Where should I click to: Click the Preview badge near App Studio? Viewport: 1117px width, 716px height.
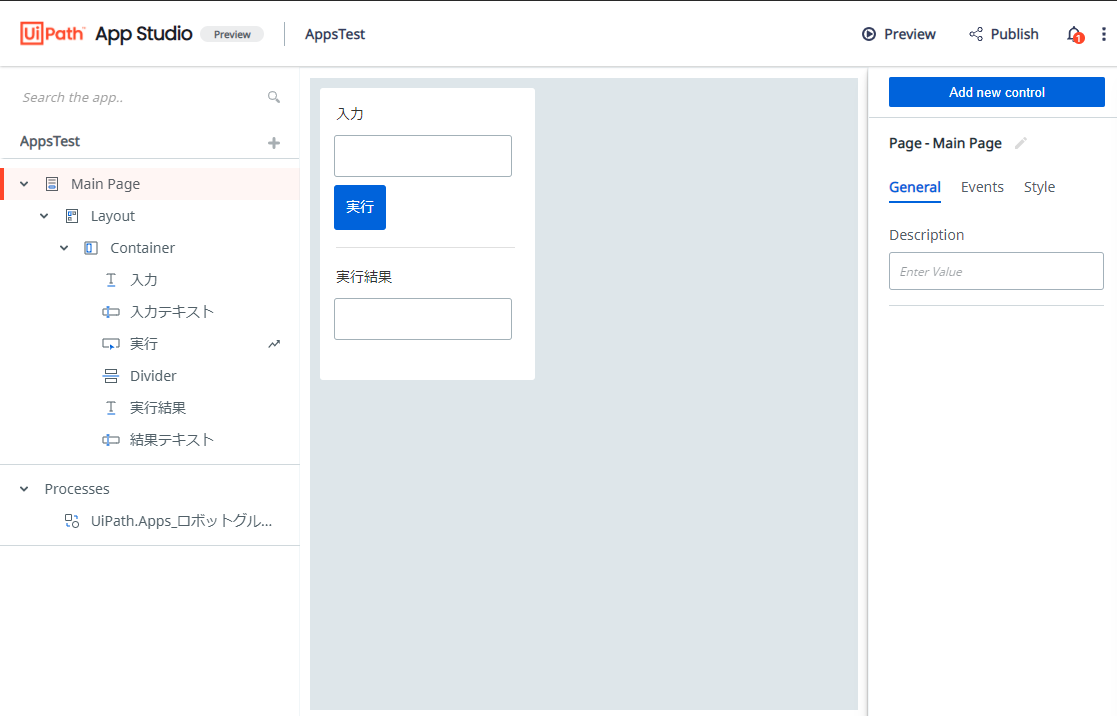pos(232,34)
